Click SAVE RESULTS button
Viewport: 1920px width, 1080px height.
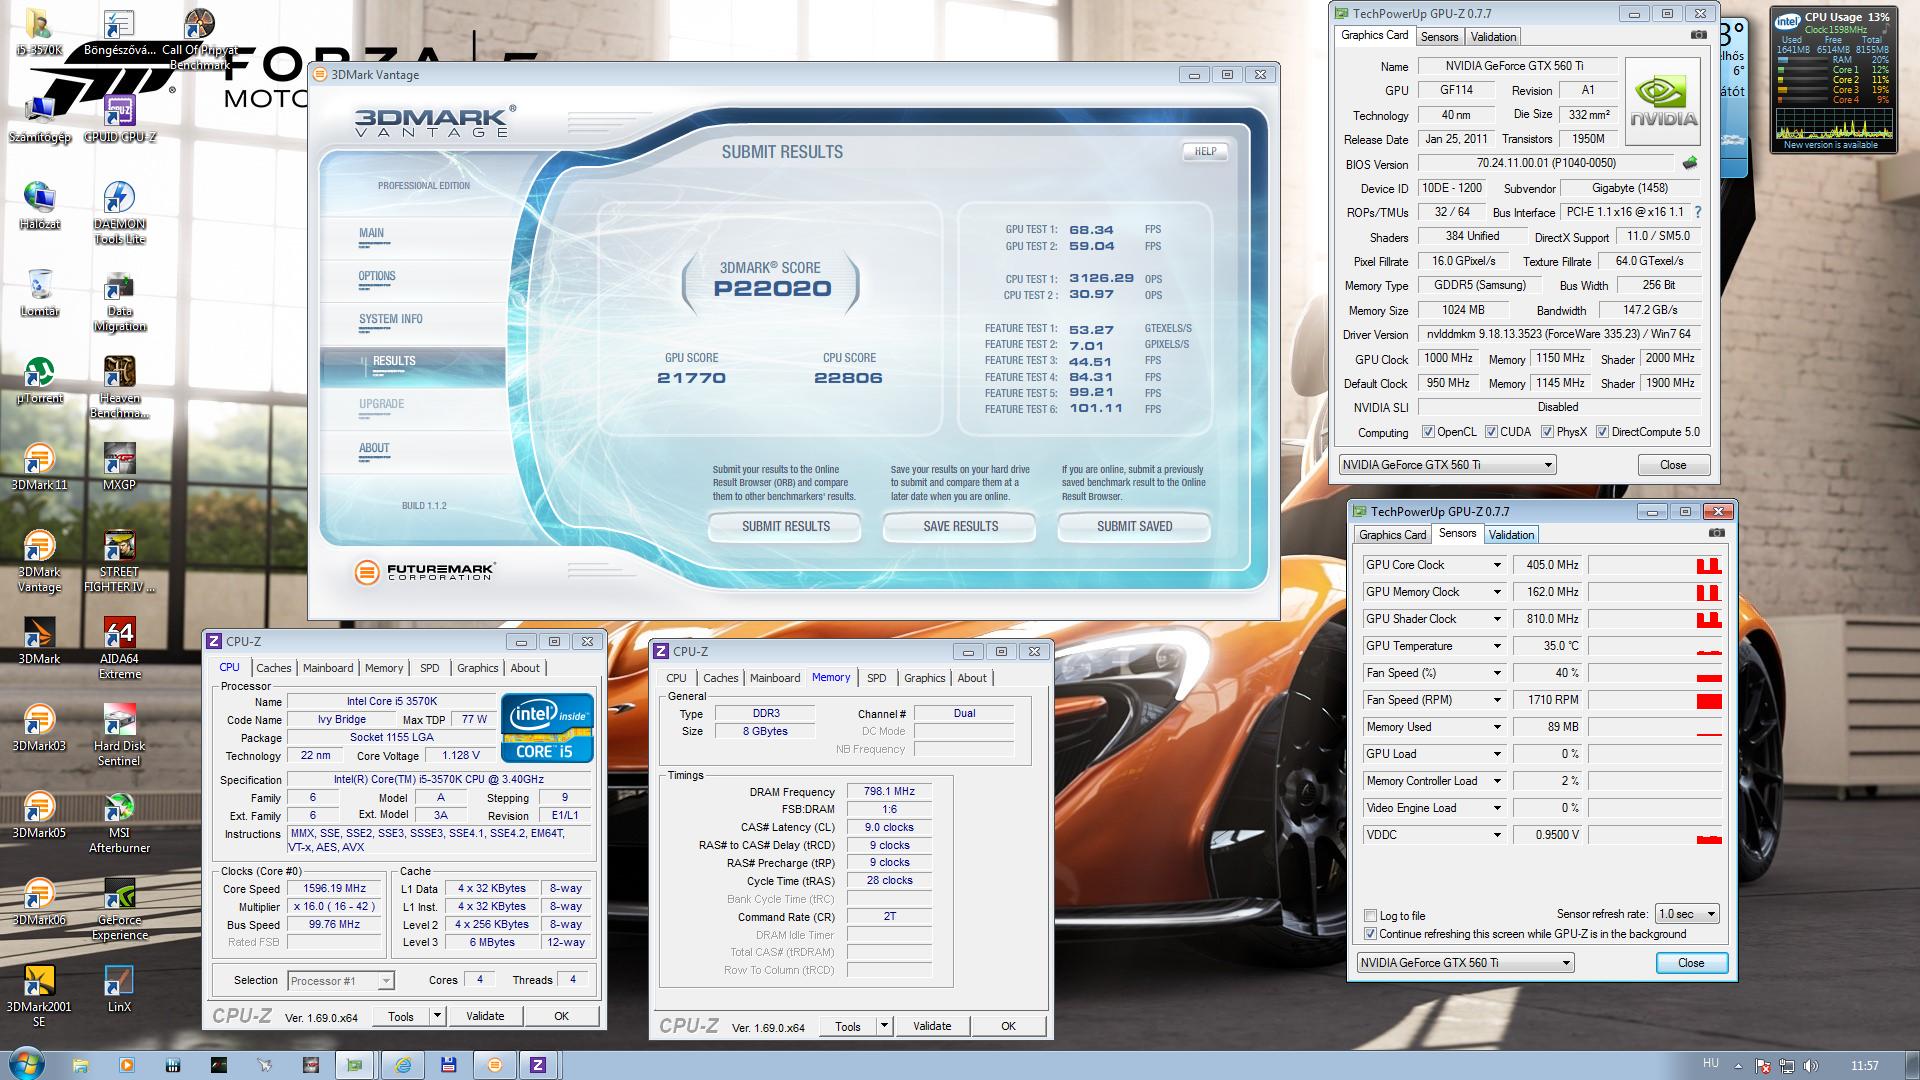[960, 526]
